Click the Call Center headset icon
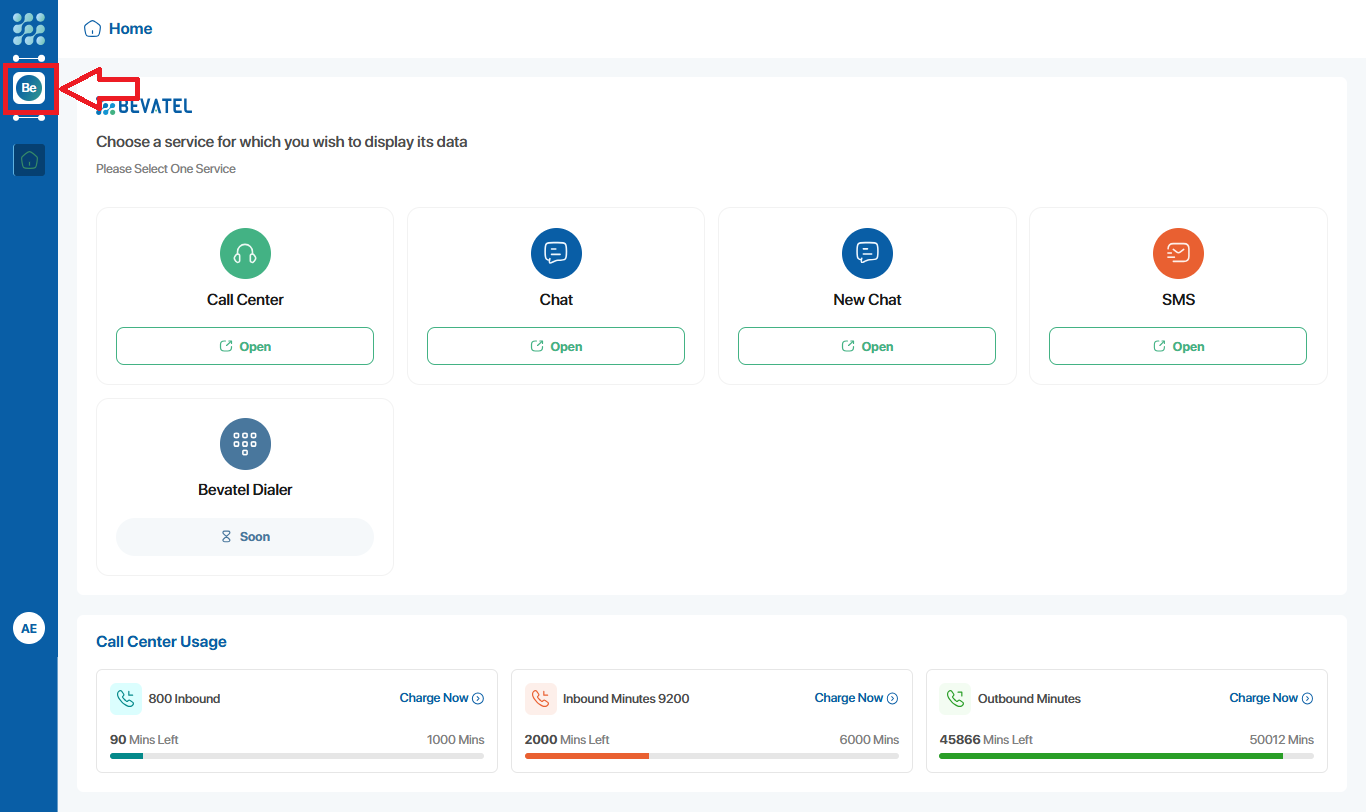Viewport: 1366px width, 812px height. click(245, 253)
